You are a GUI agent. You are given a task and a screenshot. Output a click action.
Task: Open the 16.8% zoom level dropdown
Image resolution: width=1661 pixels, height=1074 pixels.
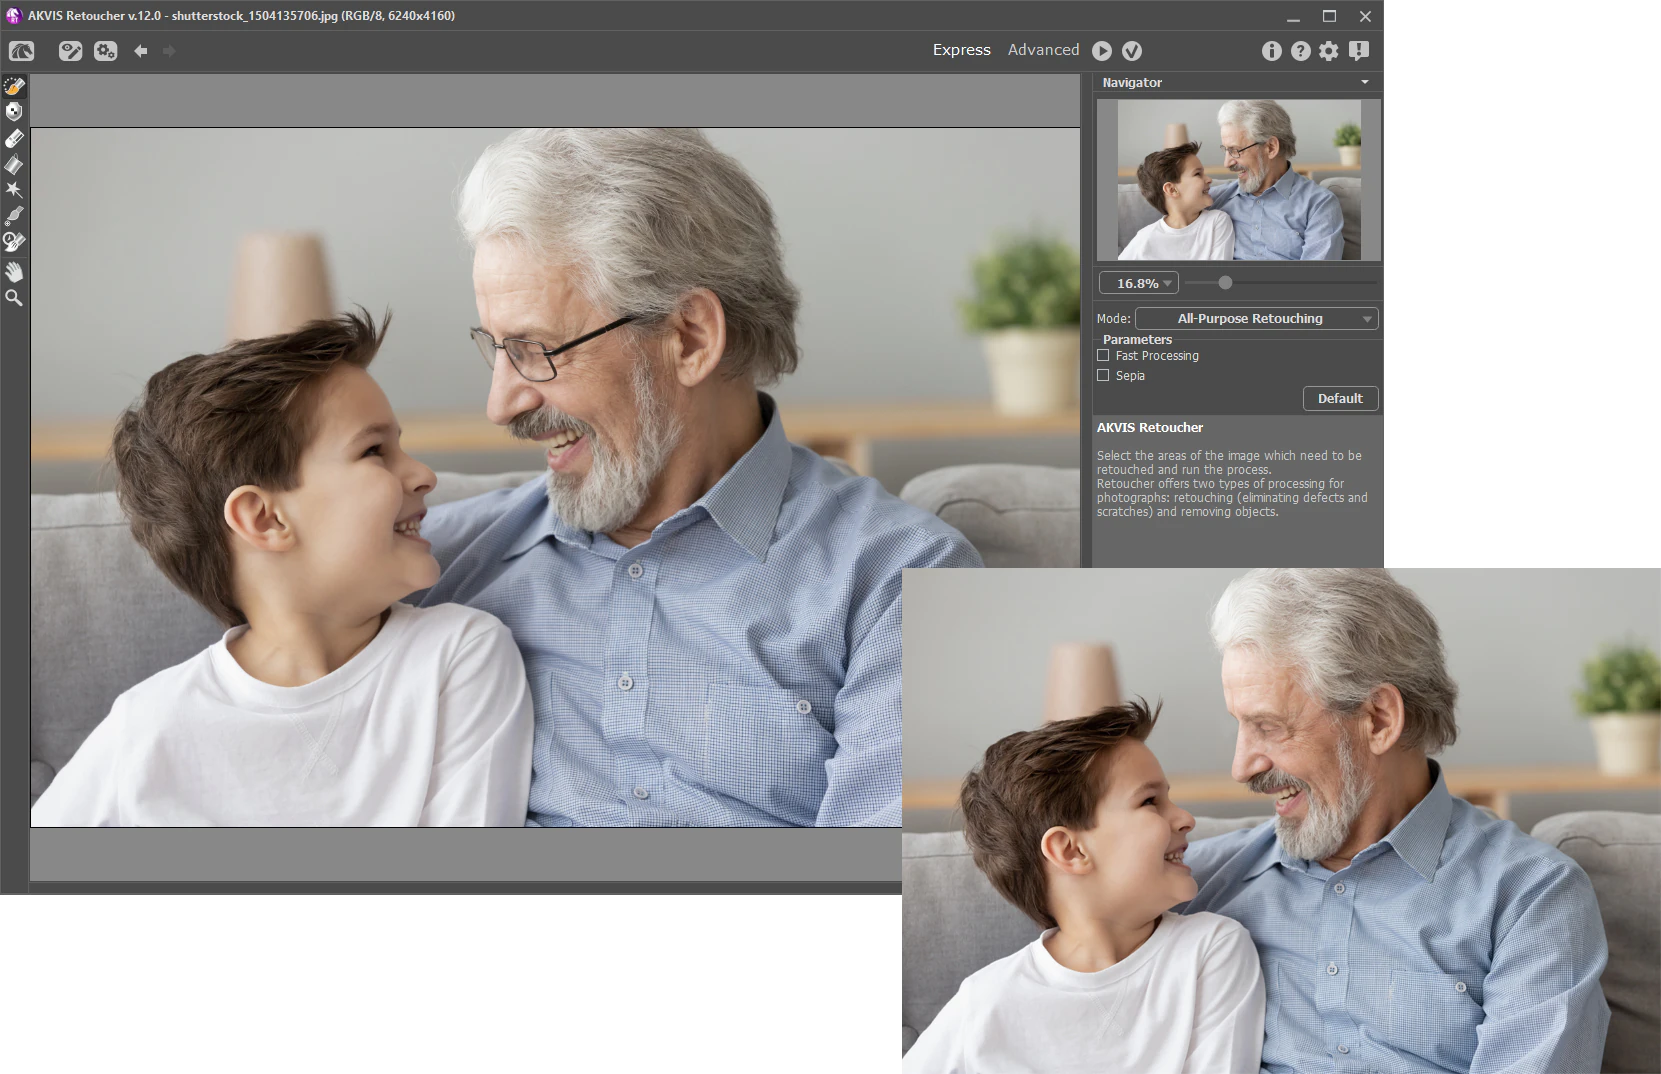pos(1138,284)
